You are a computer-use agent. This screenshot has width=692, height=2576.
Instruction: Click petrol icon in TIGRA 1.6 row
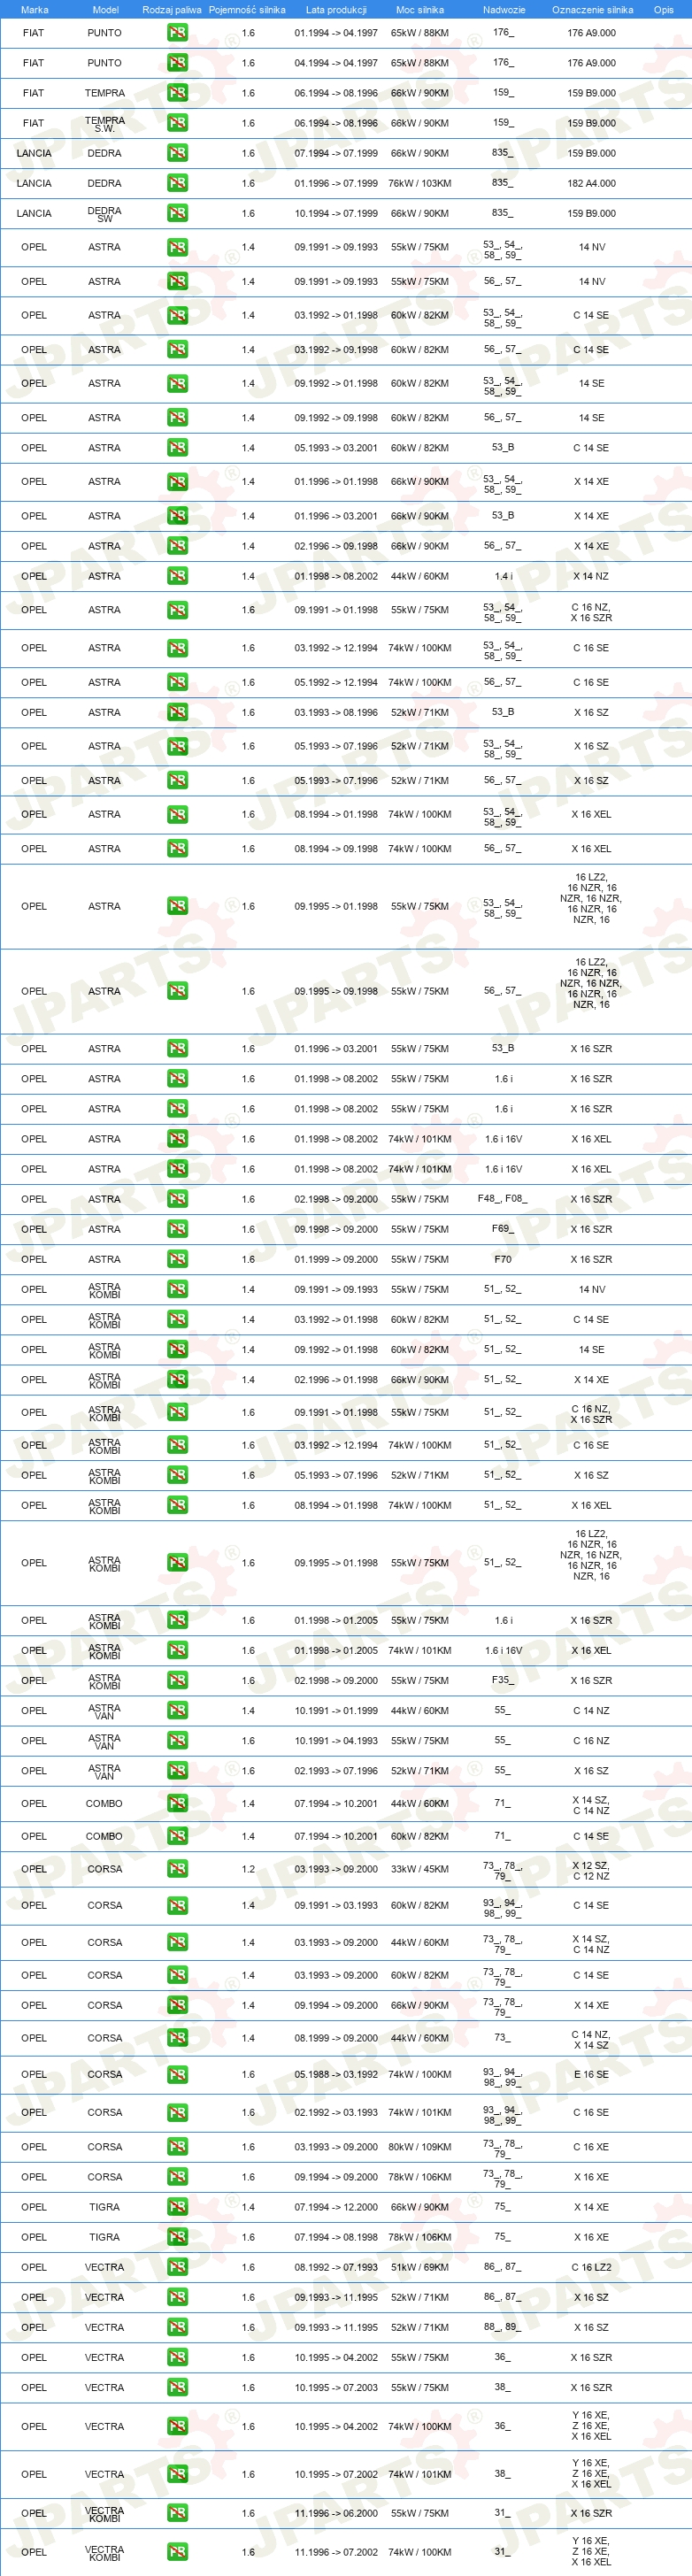[x=177, y=2237]
